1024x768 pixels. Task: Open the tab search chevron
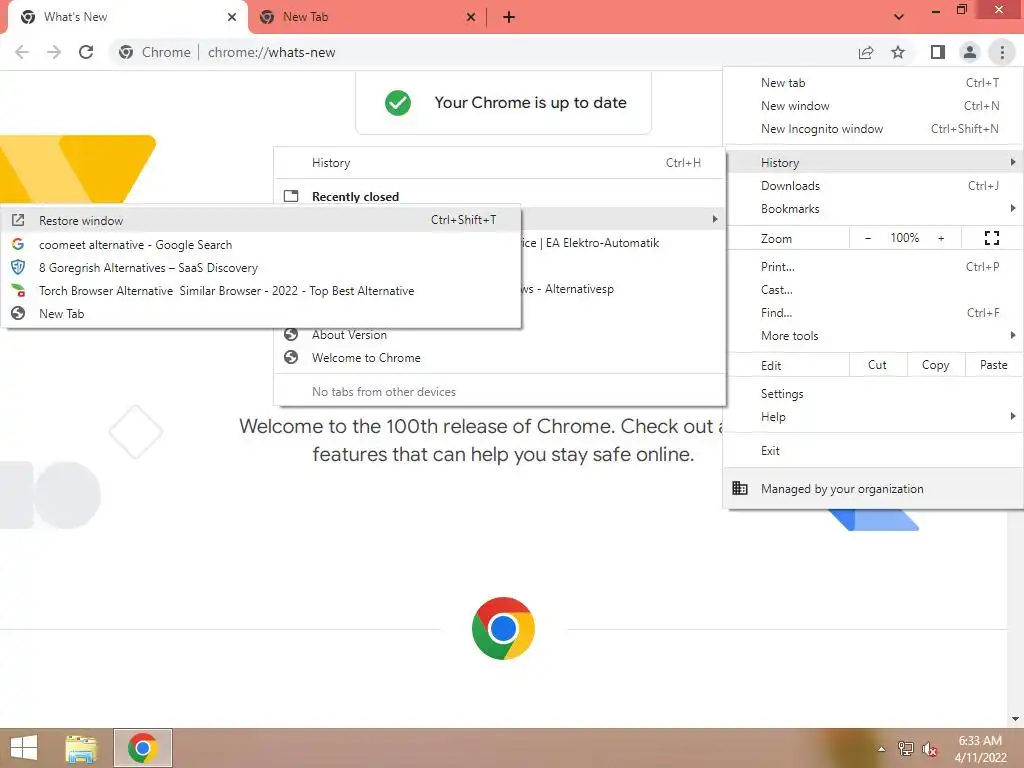[x=899, y=17]
